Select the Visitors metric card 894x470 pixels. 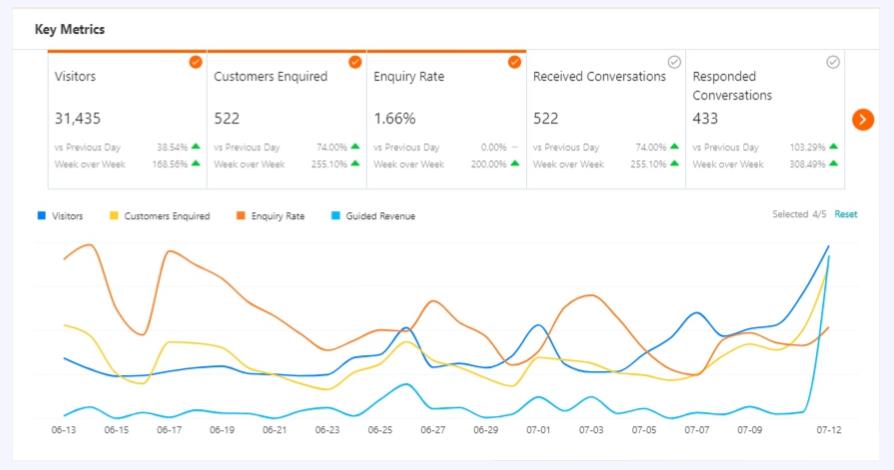click(x=127, y=119)
